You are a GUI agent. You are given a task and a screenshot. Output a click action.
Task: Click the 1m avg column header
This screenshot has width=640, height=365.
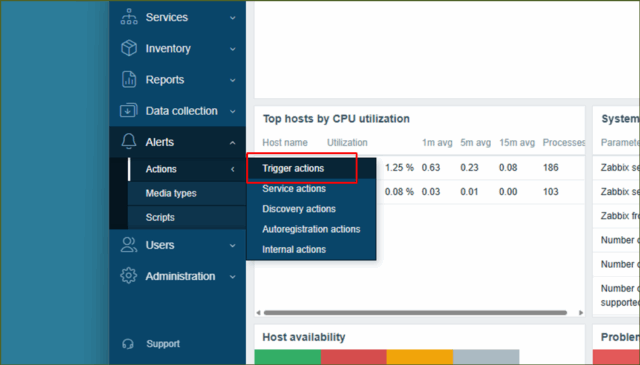[x=437, y=142]
